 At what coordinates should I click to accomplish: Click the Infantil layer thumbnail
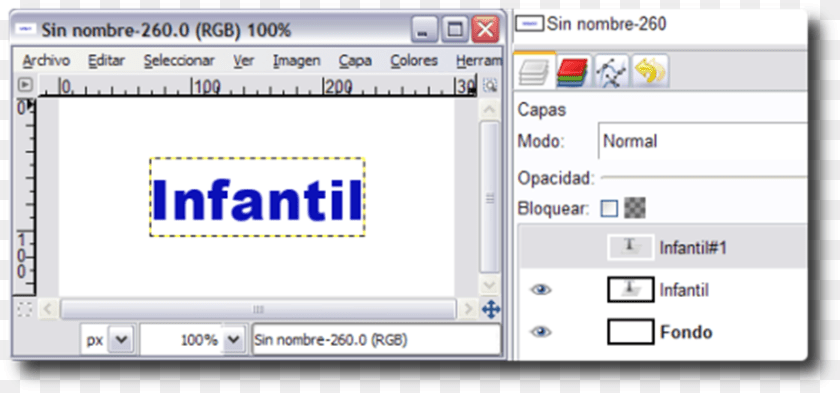[x=631, y=290]
